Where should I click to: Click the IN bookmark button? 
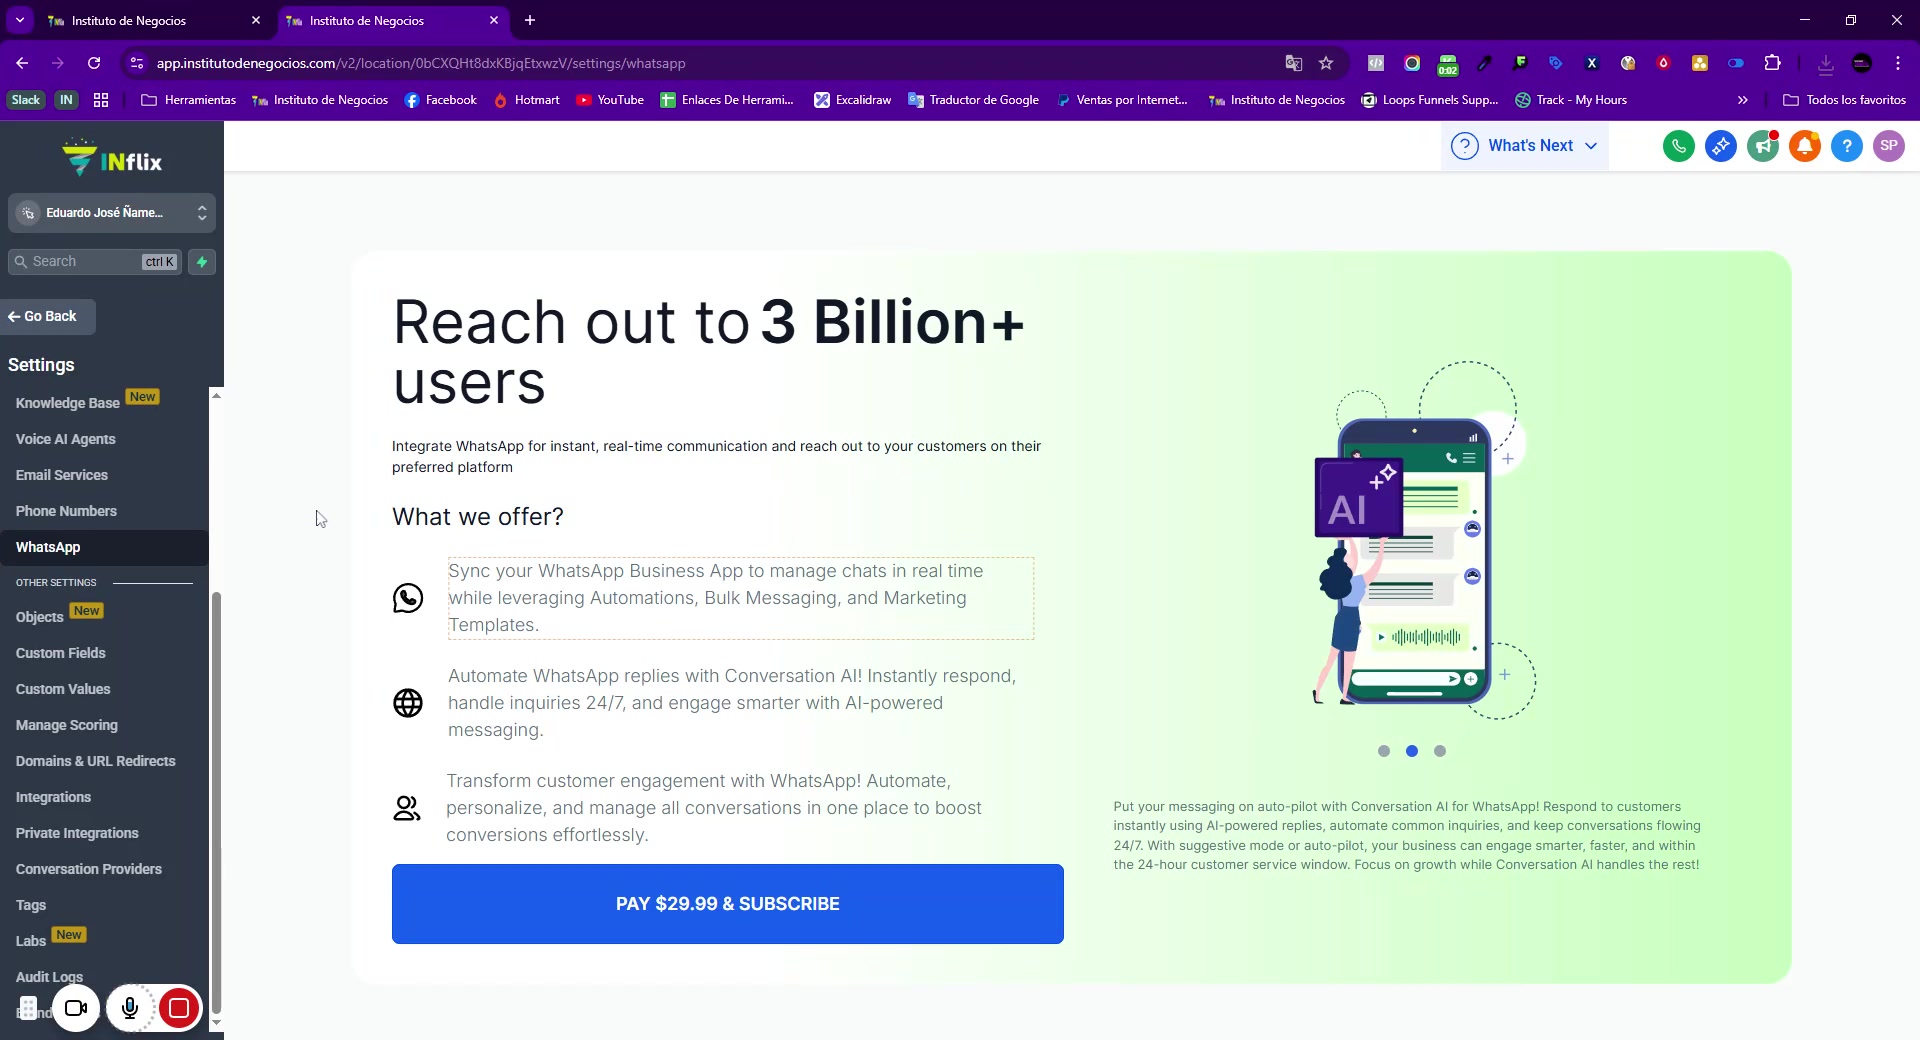coord(66,100)
